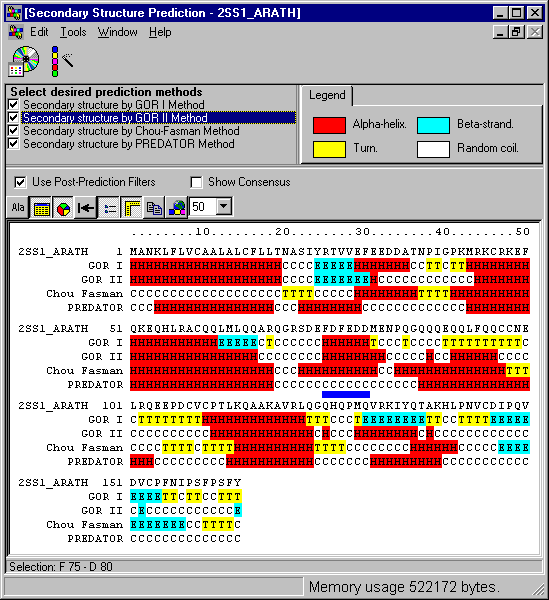Disable the Use Post-Prediction Filters checkbox
The image size is (549, 600).
[20, 182]
